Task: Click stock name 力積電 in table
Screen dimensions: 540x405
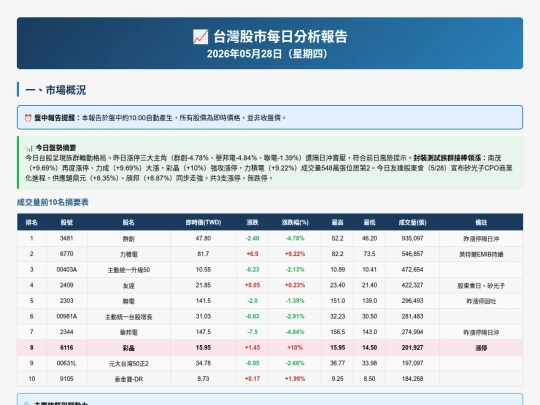Action: coord(128,254)
